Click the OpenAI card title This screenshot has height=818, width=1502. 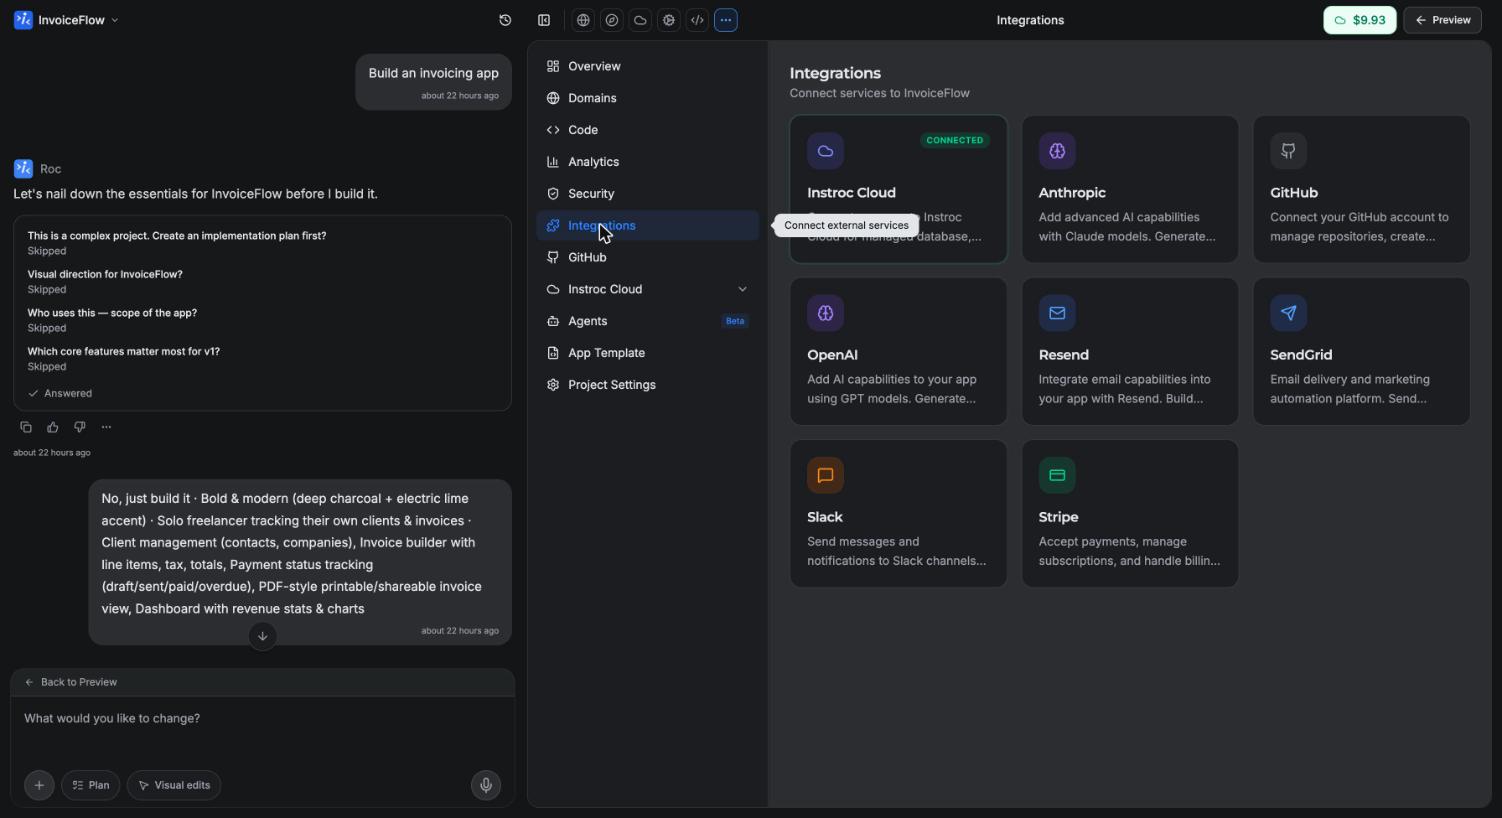coord(832,355)
